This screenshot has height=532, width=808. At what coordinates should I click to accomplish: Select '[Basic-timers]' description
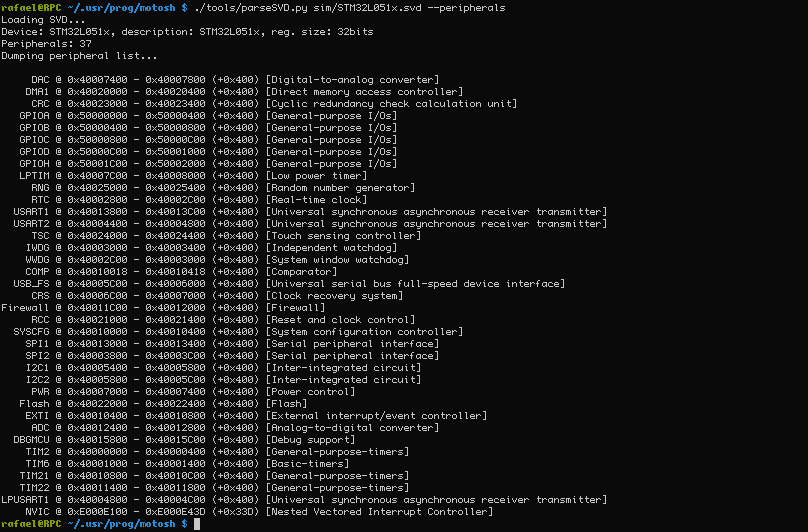307,463
